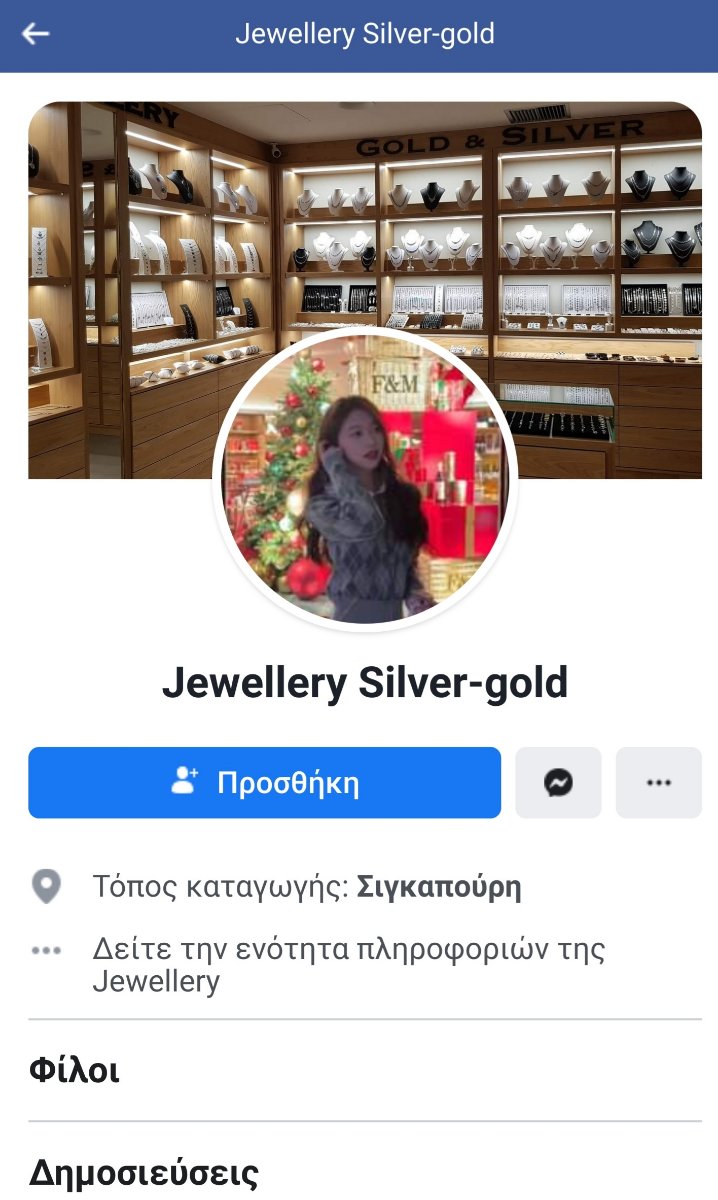Tap the Προσθήκη add friend button
Screen dimensions: 718x1200
264,783
